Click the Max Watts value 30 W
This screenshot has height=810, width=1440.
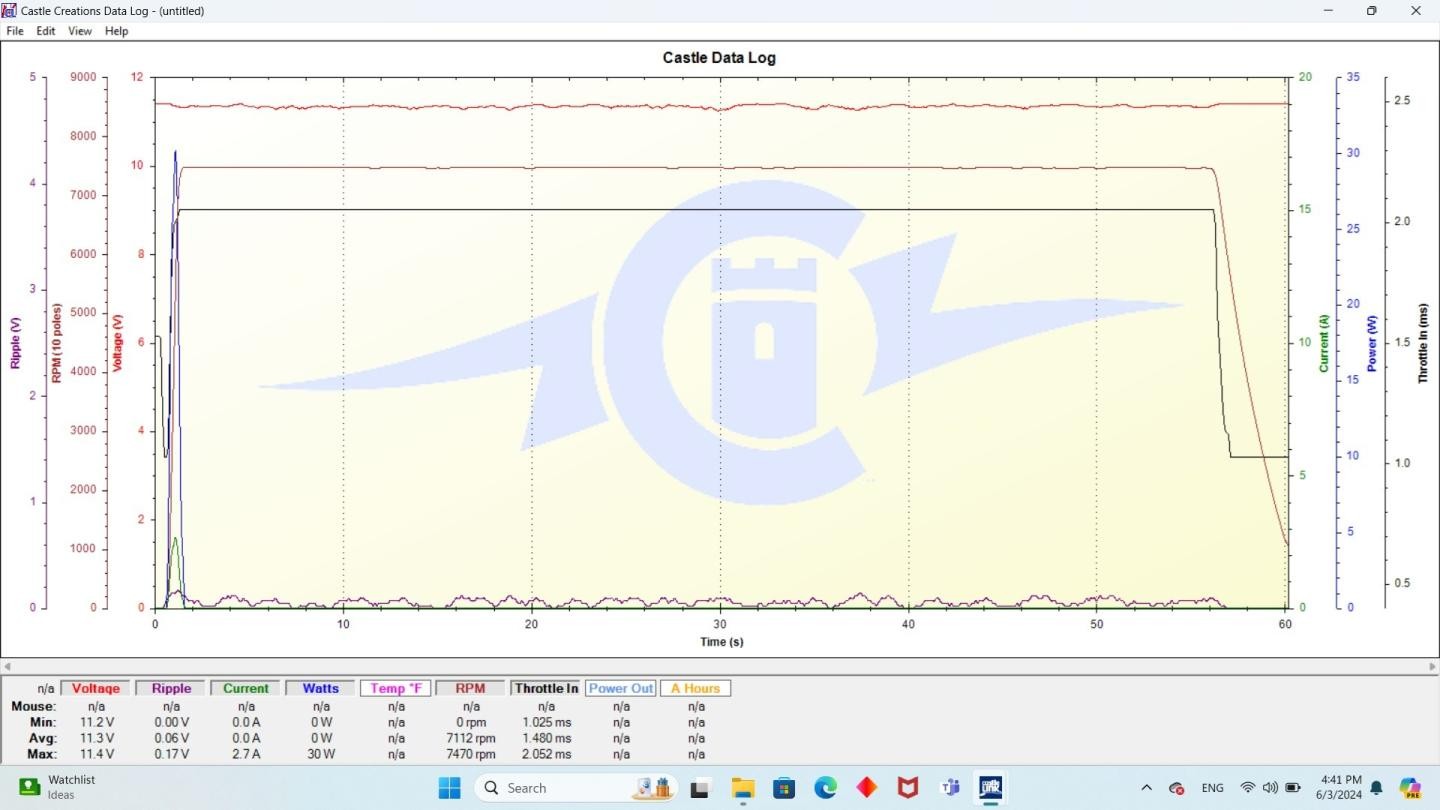321,754
